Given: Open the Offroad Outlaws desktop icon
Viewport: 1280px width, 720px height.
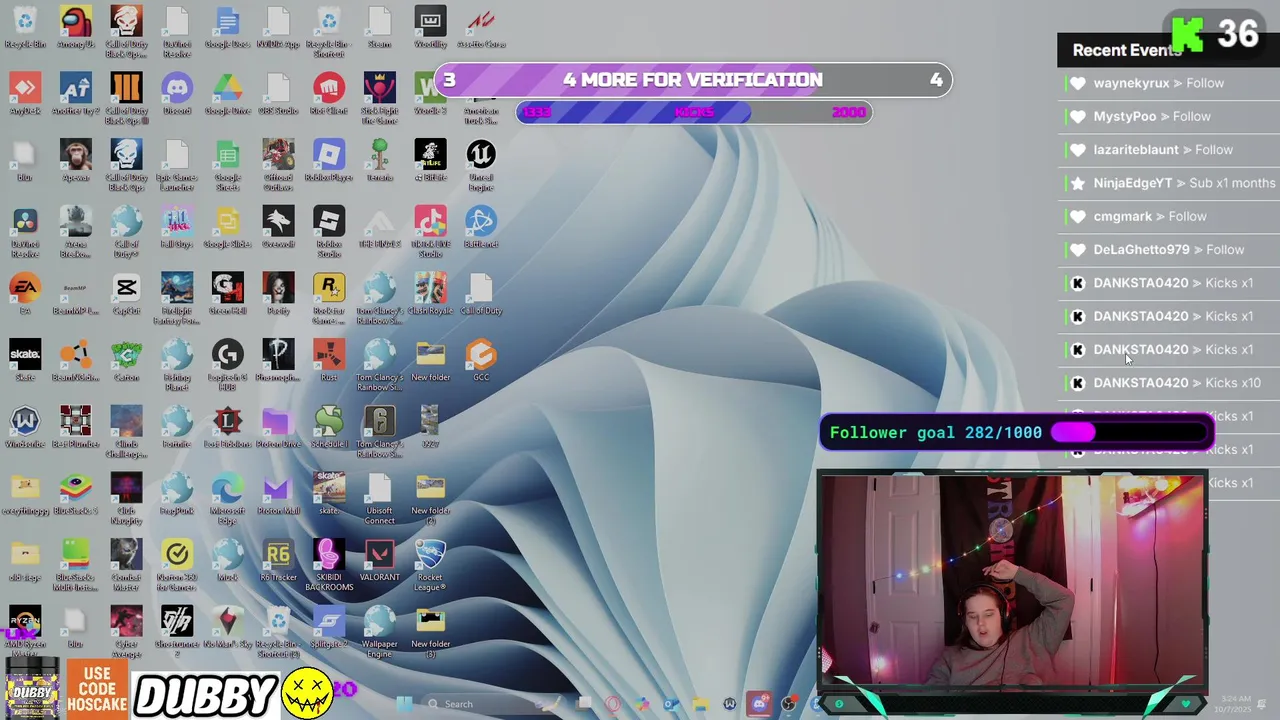Looking at the screenshot, I should click(x=278, y=165).
